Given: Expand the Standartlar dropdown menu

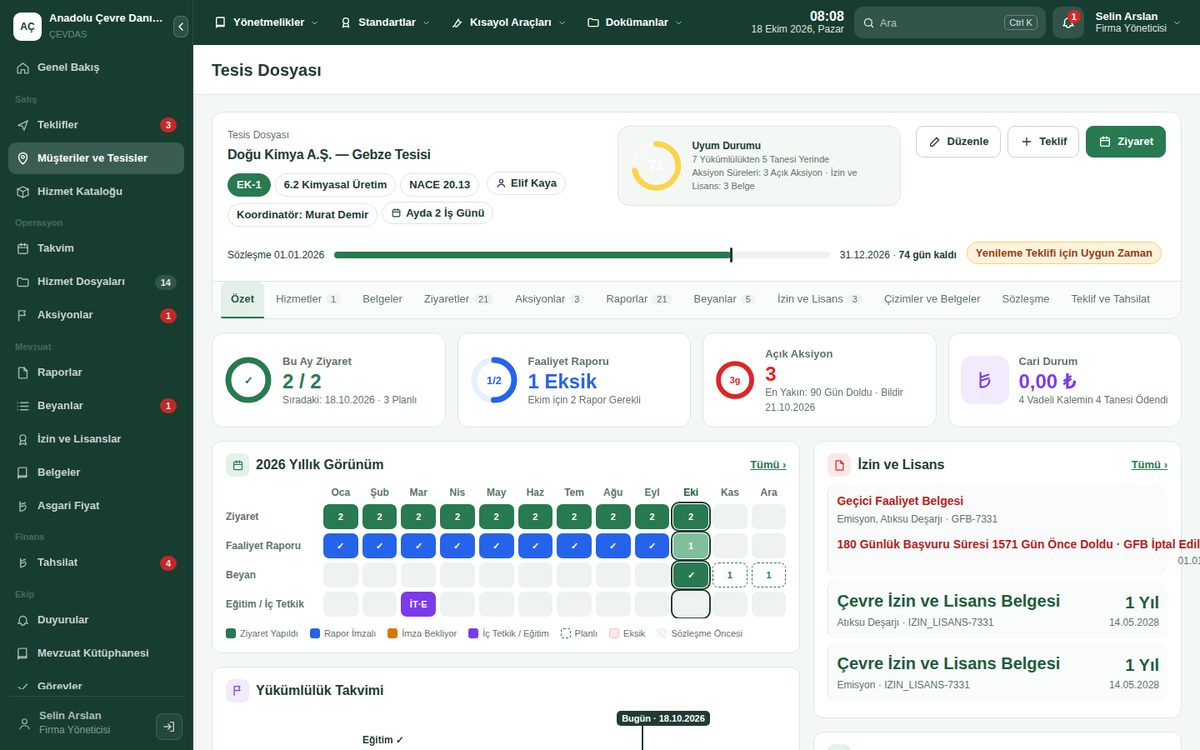Looking at the screenshot, I should click(385, 22).
